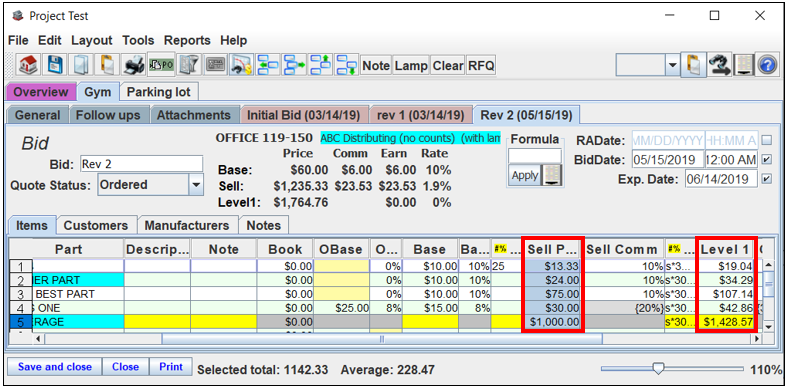Expand the empty toolbar combo box arrow
786x389 pixels.
click(672, 66)
